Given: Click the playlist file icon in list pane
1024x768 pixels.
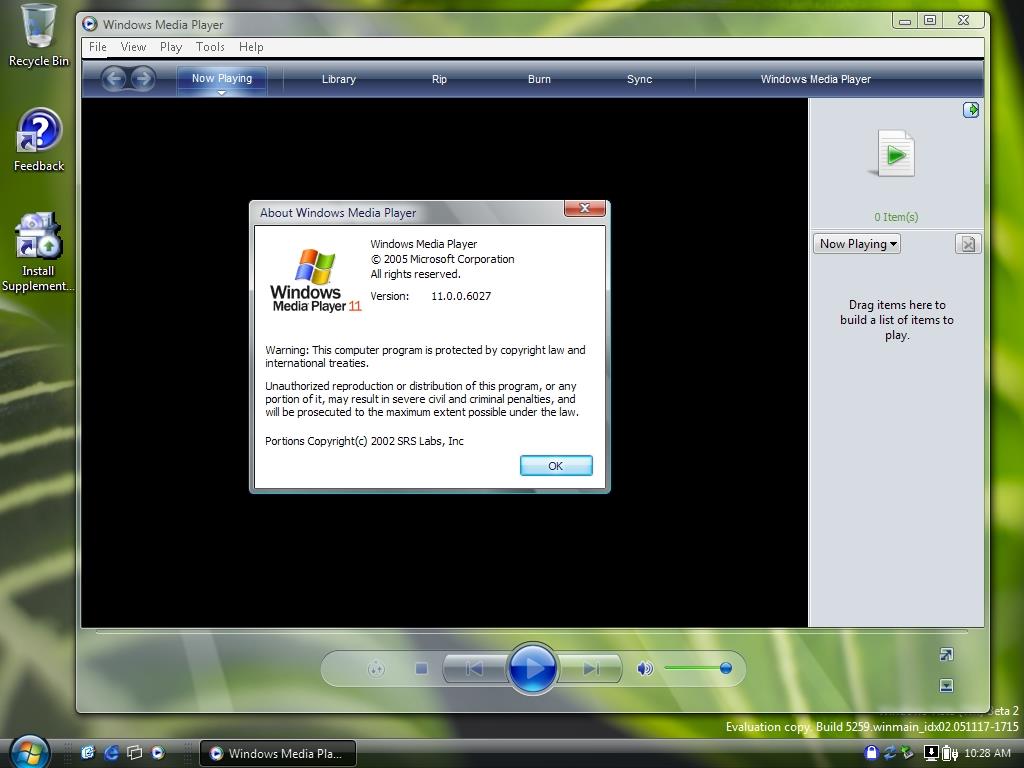Looking at the screenshot, I should (895, 154).
